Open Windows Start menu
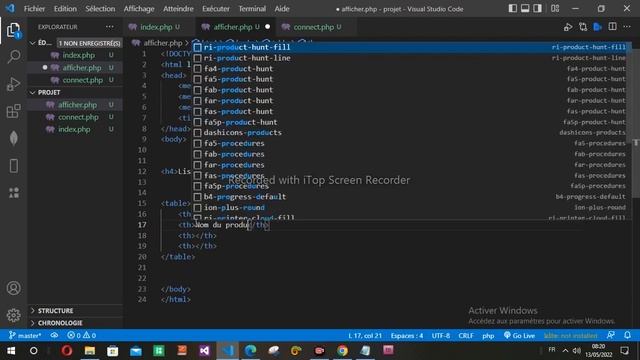The image size is (640, 360). tap(11, 351)
